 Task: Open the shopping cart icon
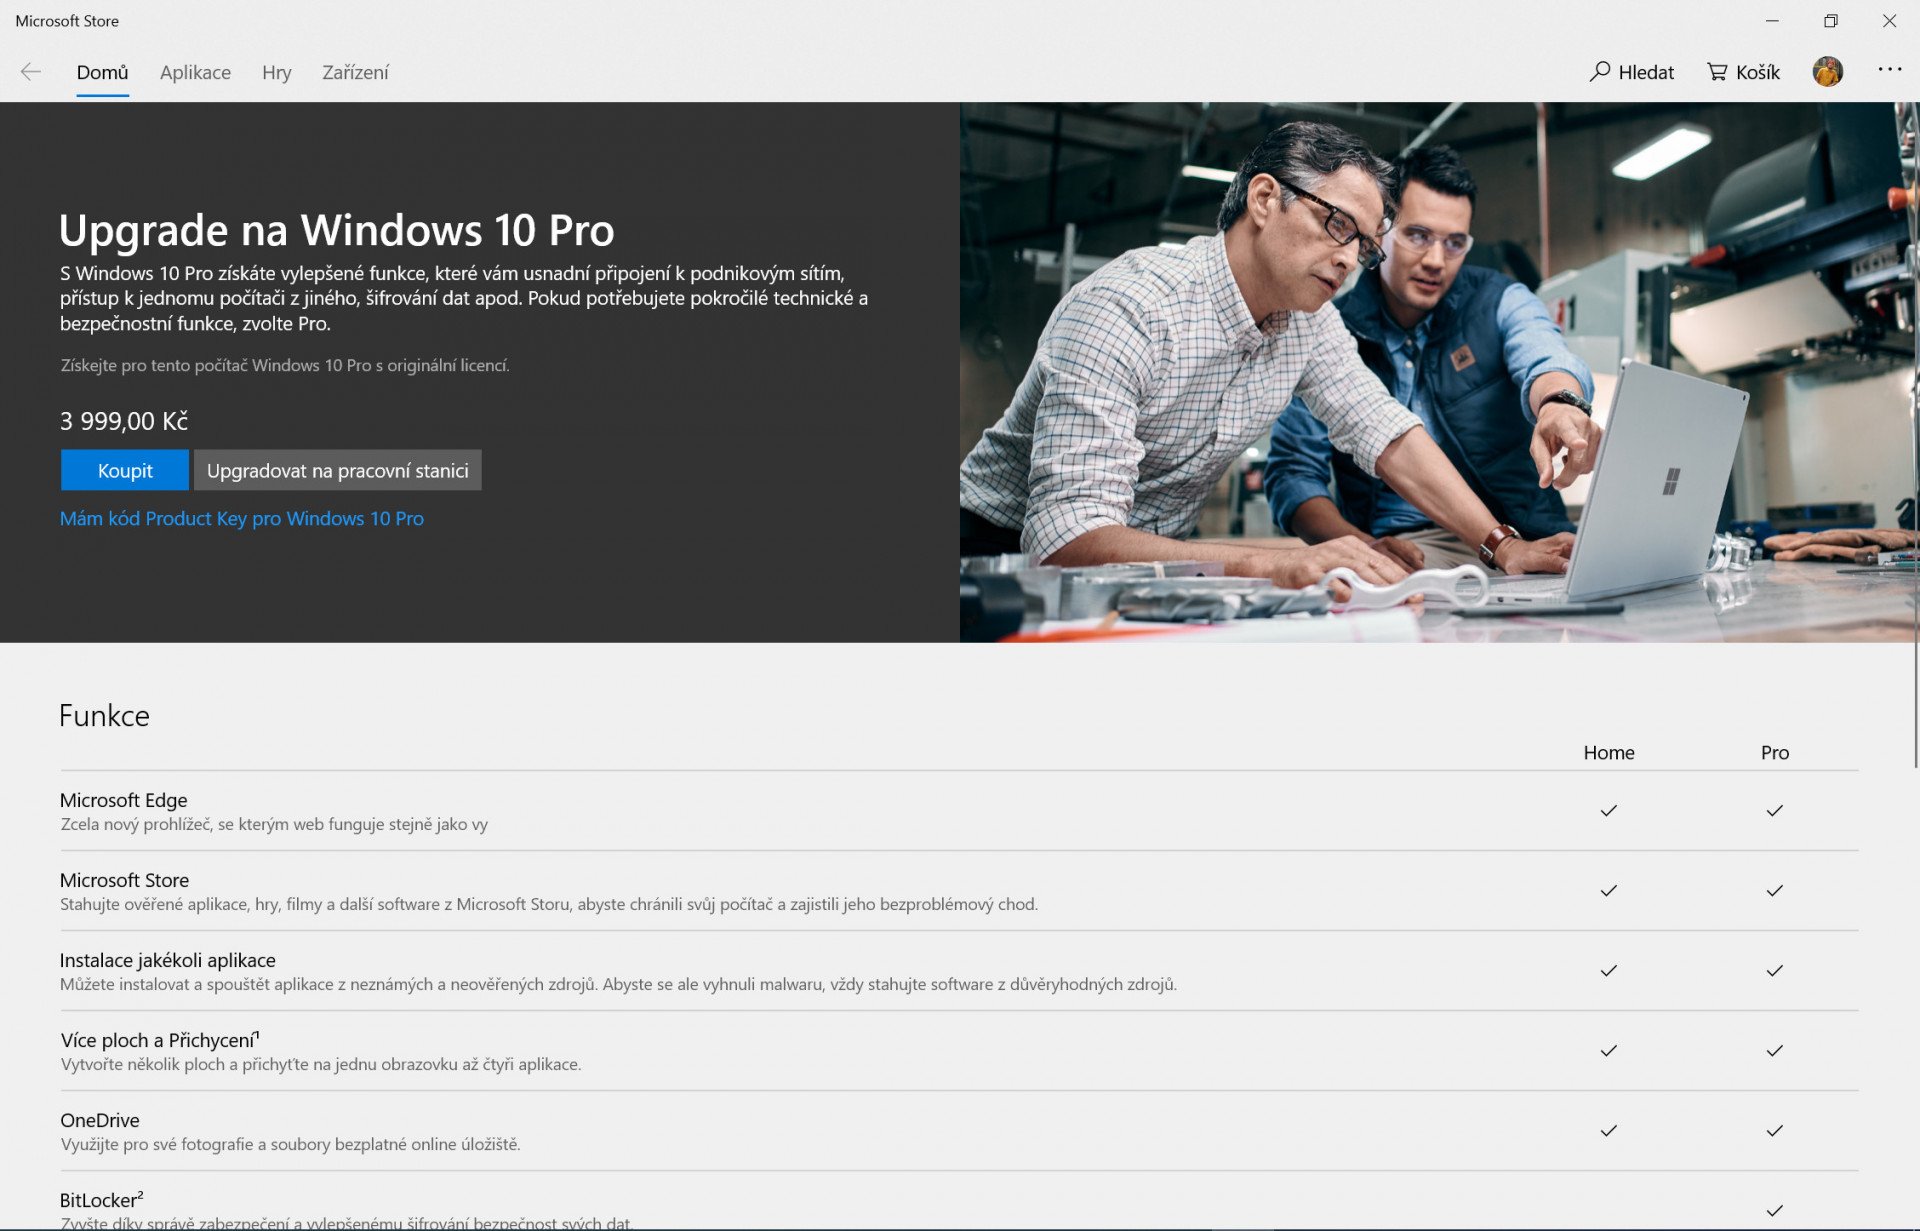tap(1717, 72)
